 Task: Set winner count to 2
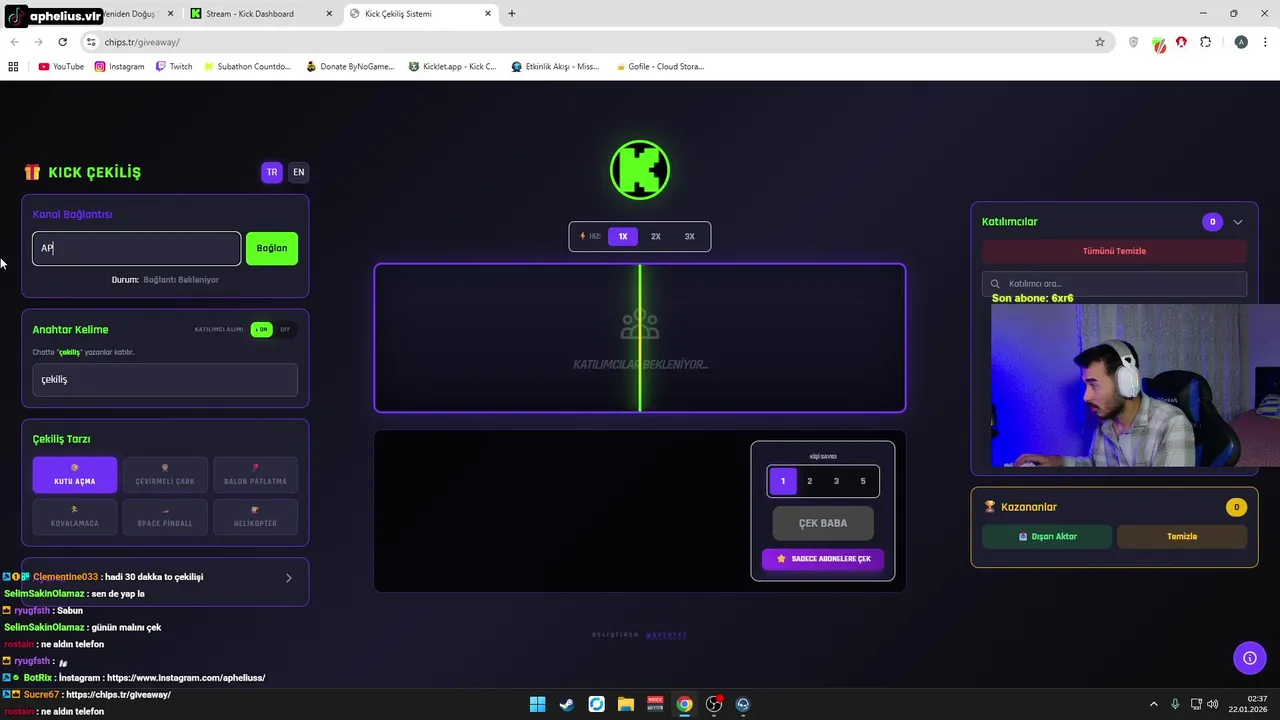[x=810, y=481]
